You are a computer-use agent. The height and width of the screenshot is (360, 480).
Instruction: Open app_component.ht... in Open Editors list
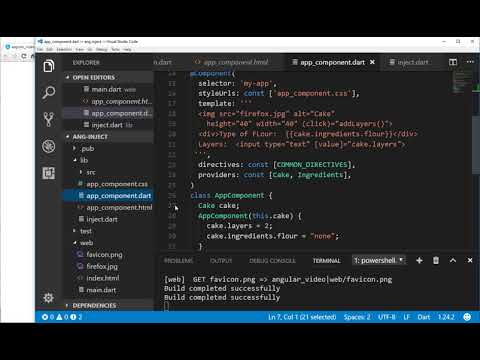click(109, 101)
